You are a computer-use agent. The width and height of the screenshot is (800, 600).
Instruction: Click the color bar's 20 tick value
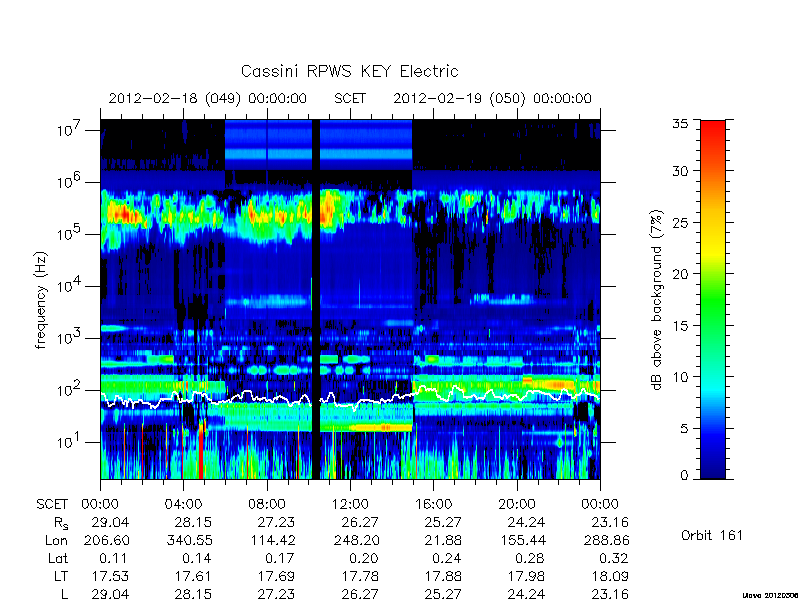(680, 274)
